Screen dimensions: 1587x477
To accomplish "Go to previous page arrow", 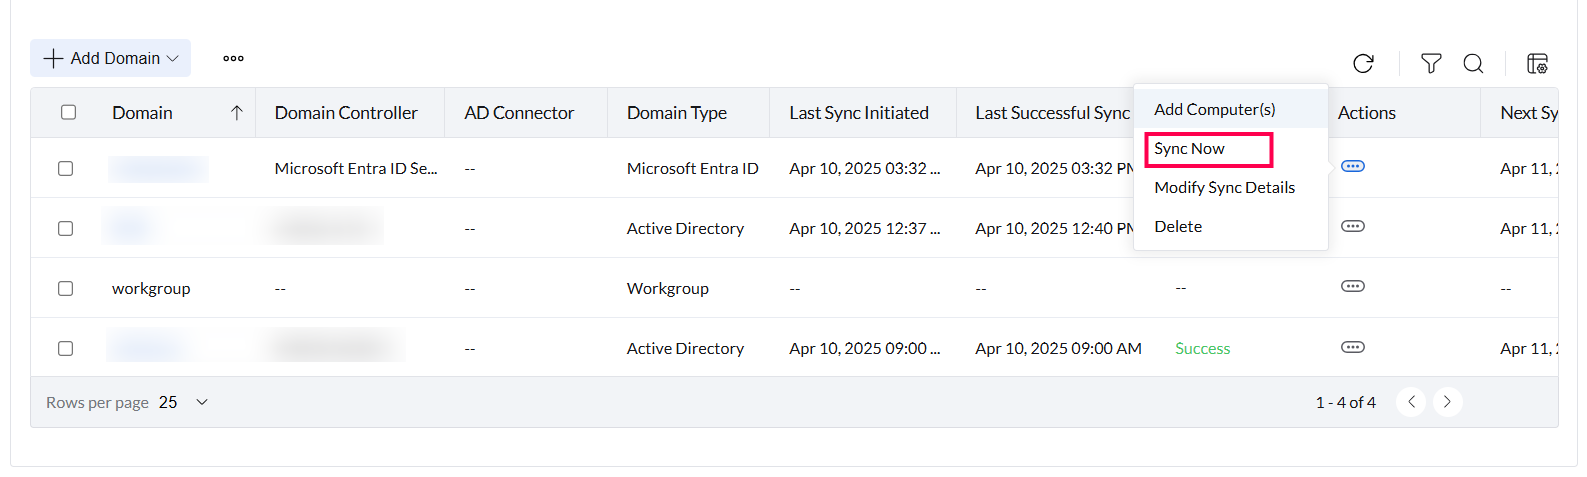I will [1411, 402].
